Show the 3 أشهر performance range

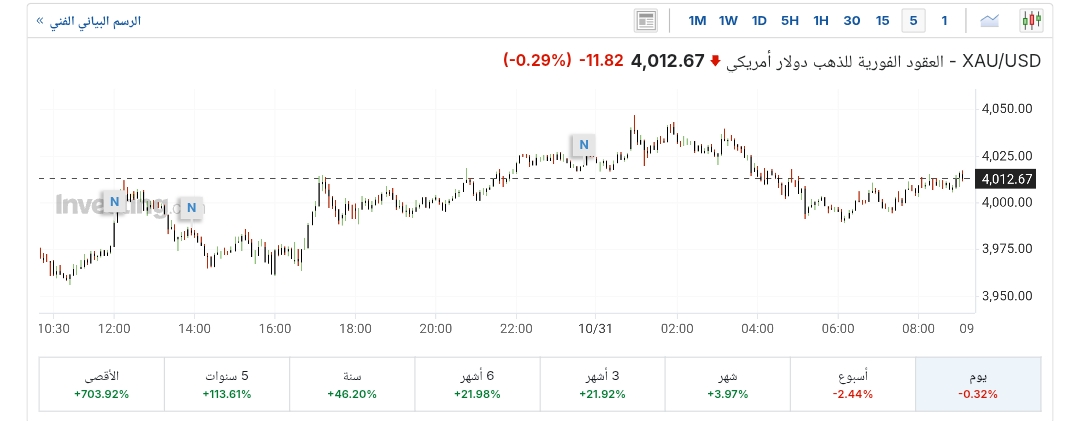(x=602, y=384)
